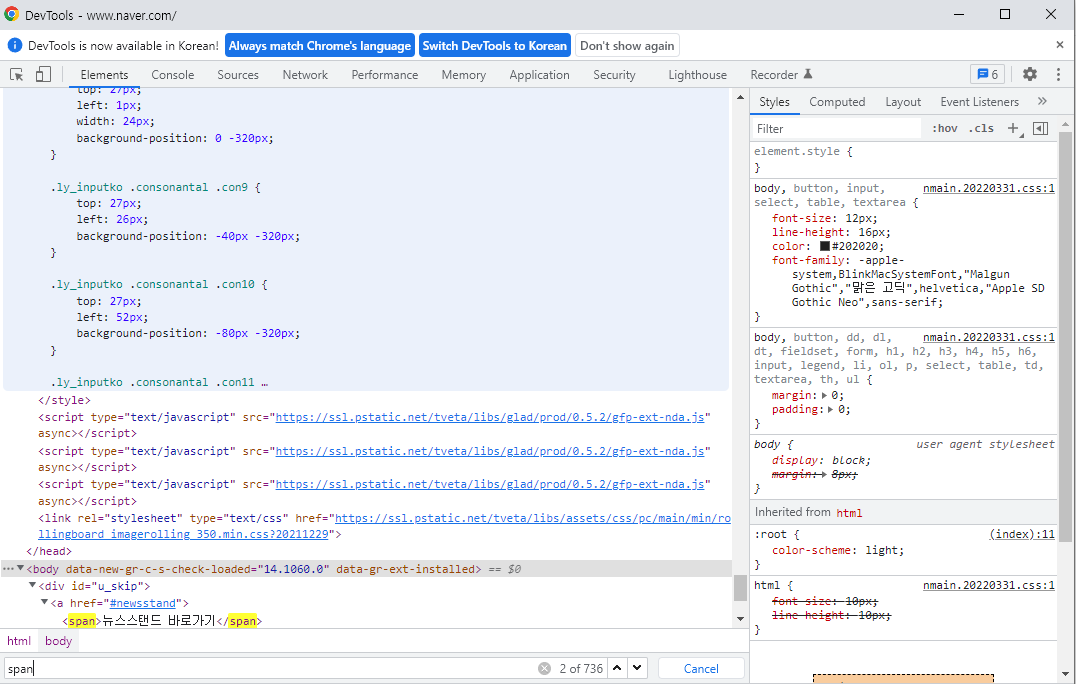The image size is (1076, 684).
Task: Expand margin shorthand in the body rule
Action: tap(824, 395)
